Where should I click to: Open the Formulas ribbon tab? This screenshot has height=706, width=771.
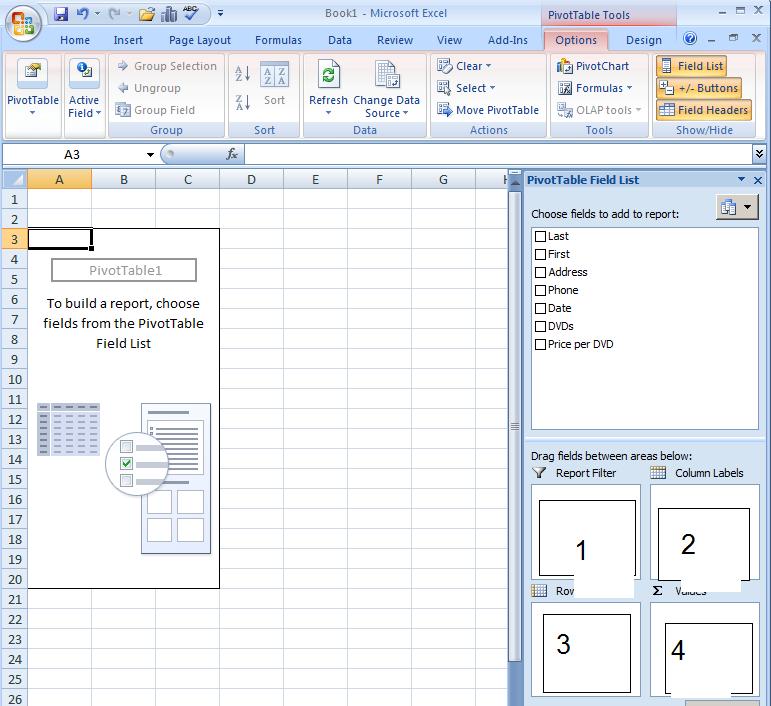pos(278,40)
